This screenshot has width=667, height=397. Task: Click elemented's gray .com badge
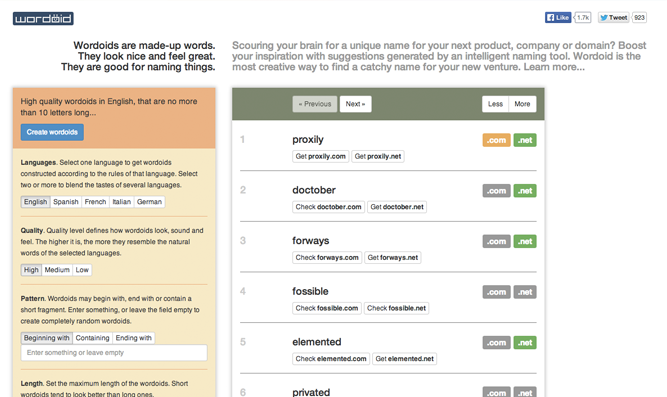pyautogui.click(x=496, y=343)
